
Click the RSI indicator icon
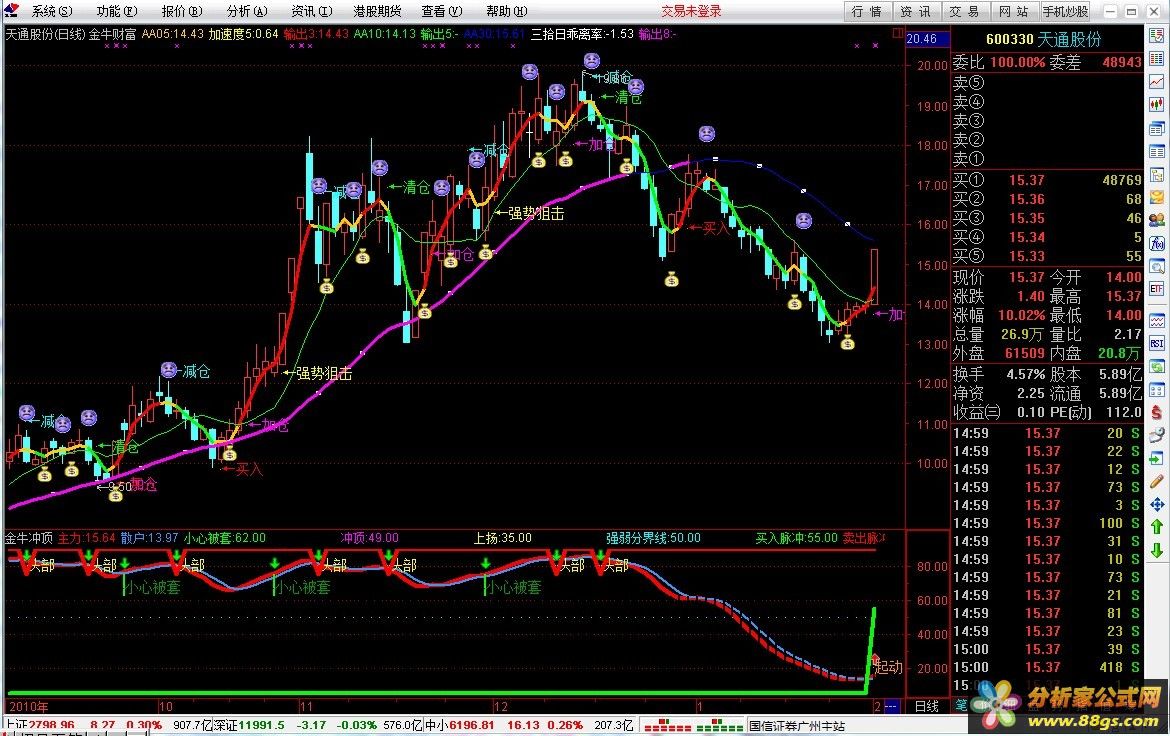(1157, 344)
